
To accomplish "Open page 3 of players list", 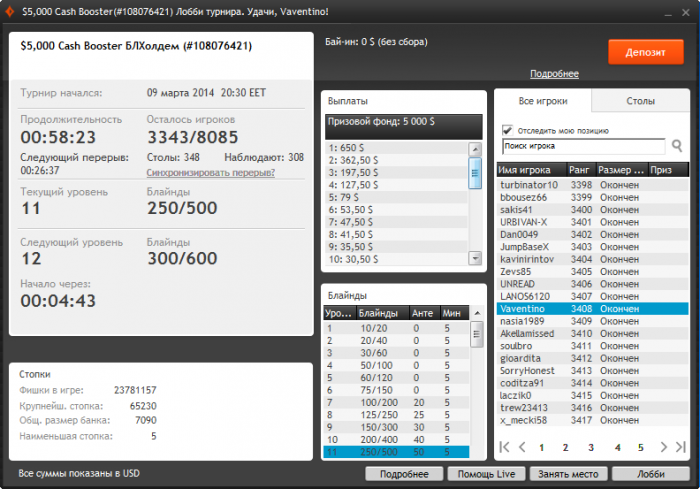I will [x=591, y=447].
